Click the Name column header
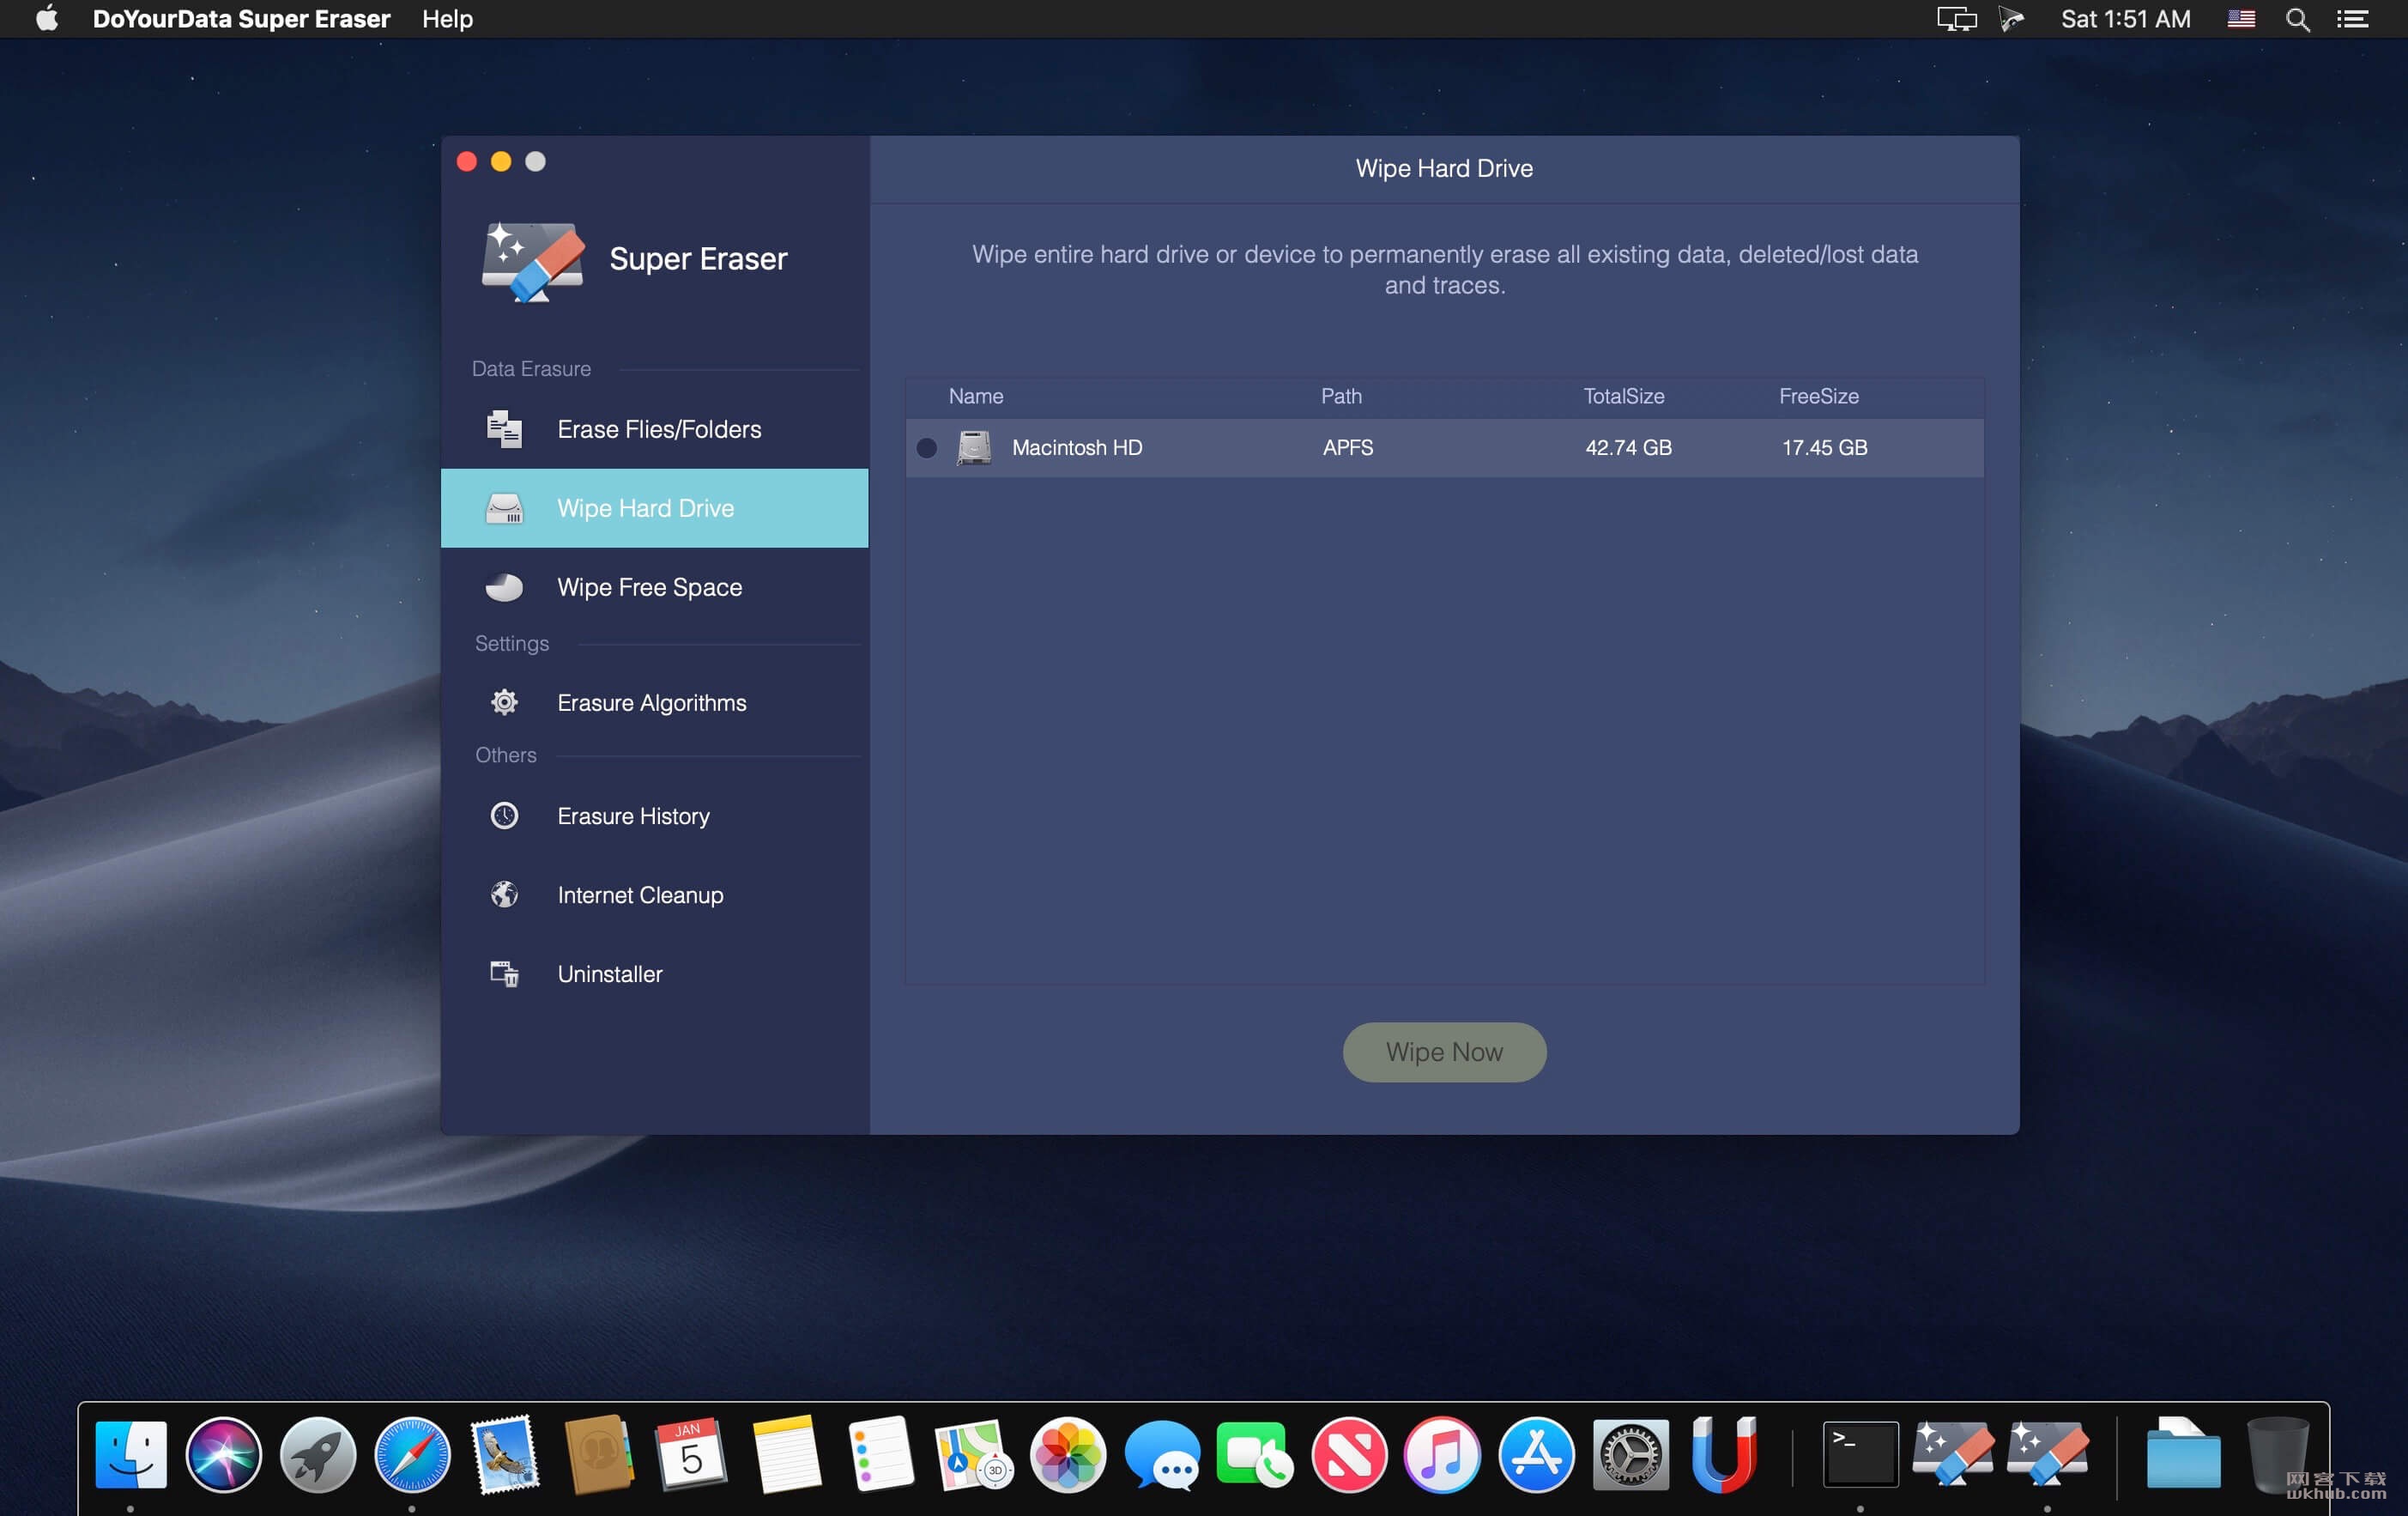 (x=975, y=396)
